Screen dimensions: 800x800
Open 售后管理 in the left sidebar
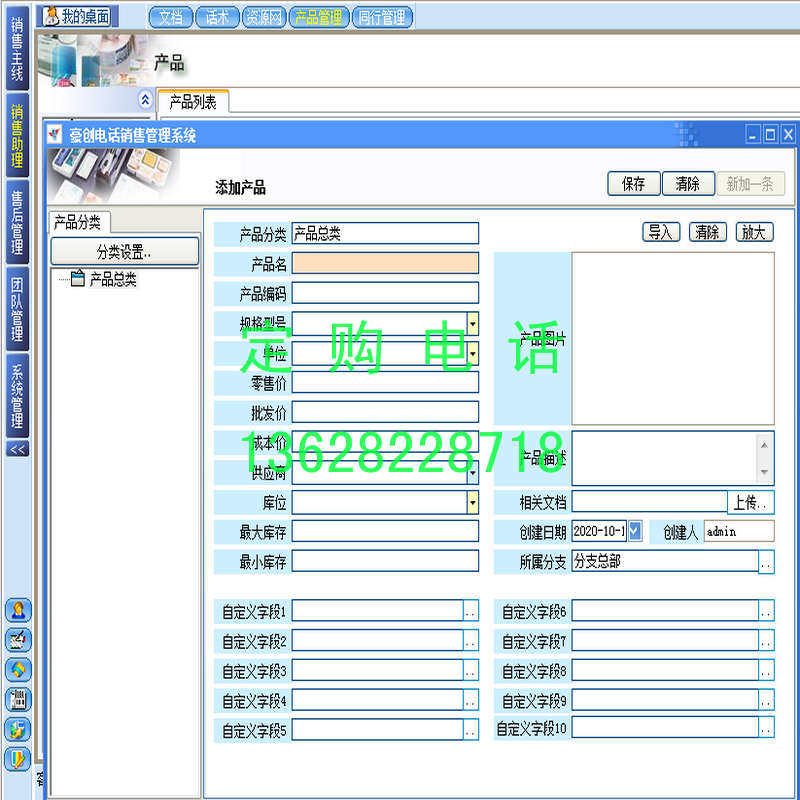coord(17,222)
